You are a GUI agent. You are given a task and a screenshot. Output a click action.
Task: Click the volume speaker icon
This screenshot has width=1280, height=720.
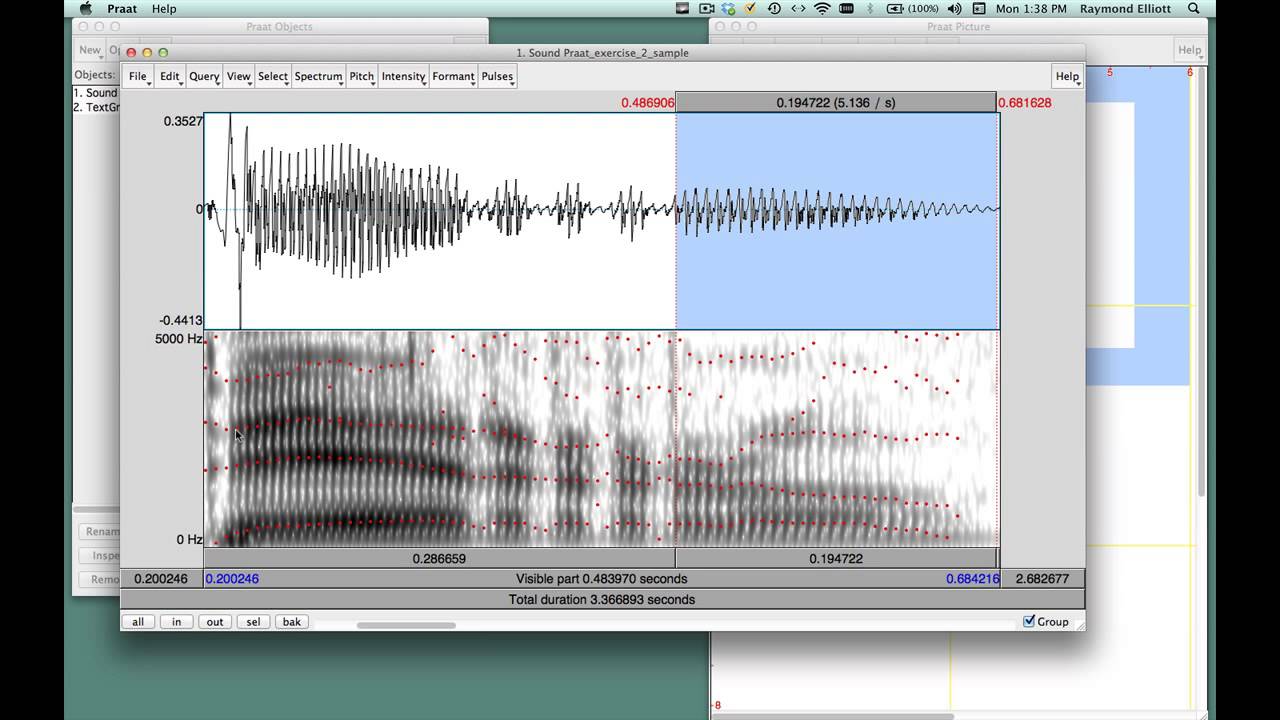(954, 8)
